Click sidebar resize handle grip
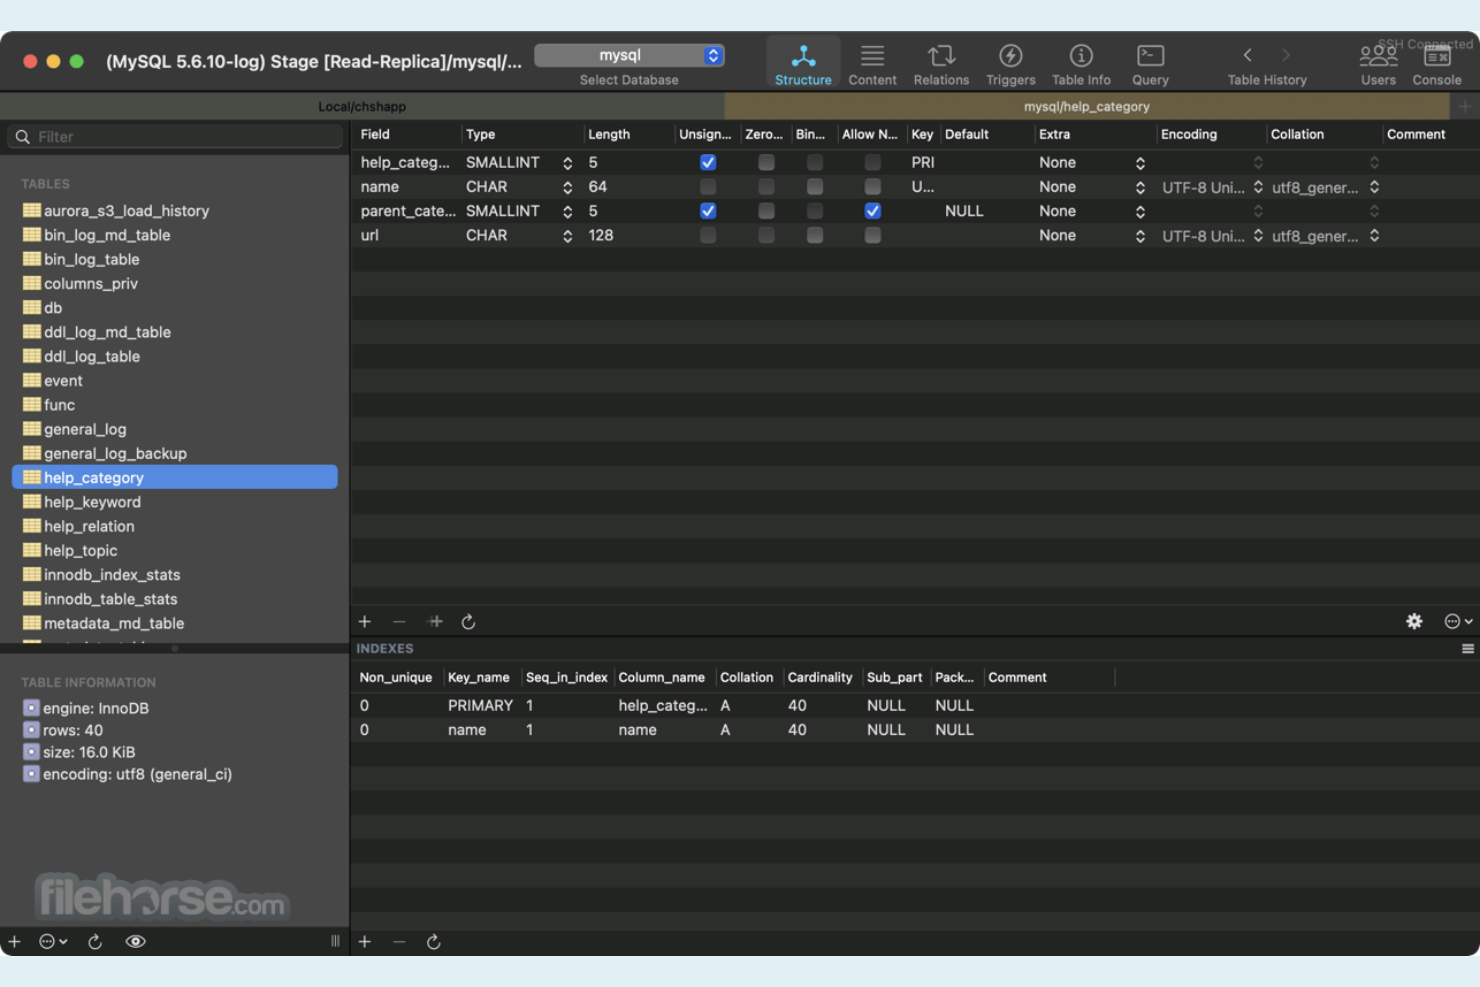This screenshot has height=987, width=1480. coord(335,942)
